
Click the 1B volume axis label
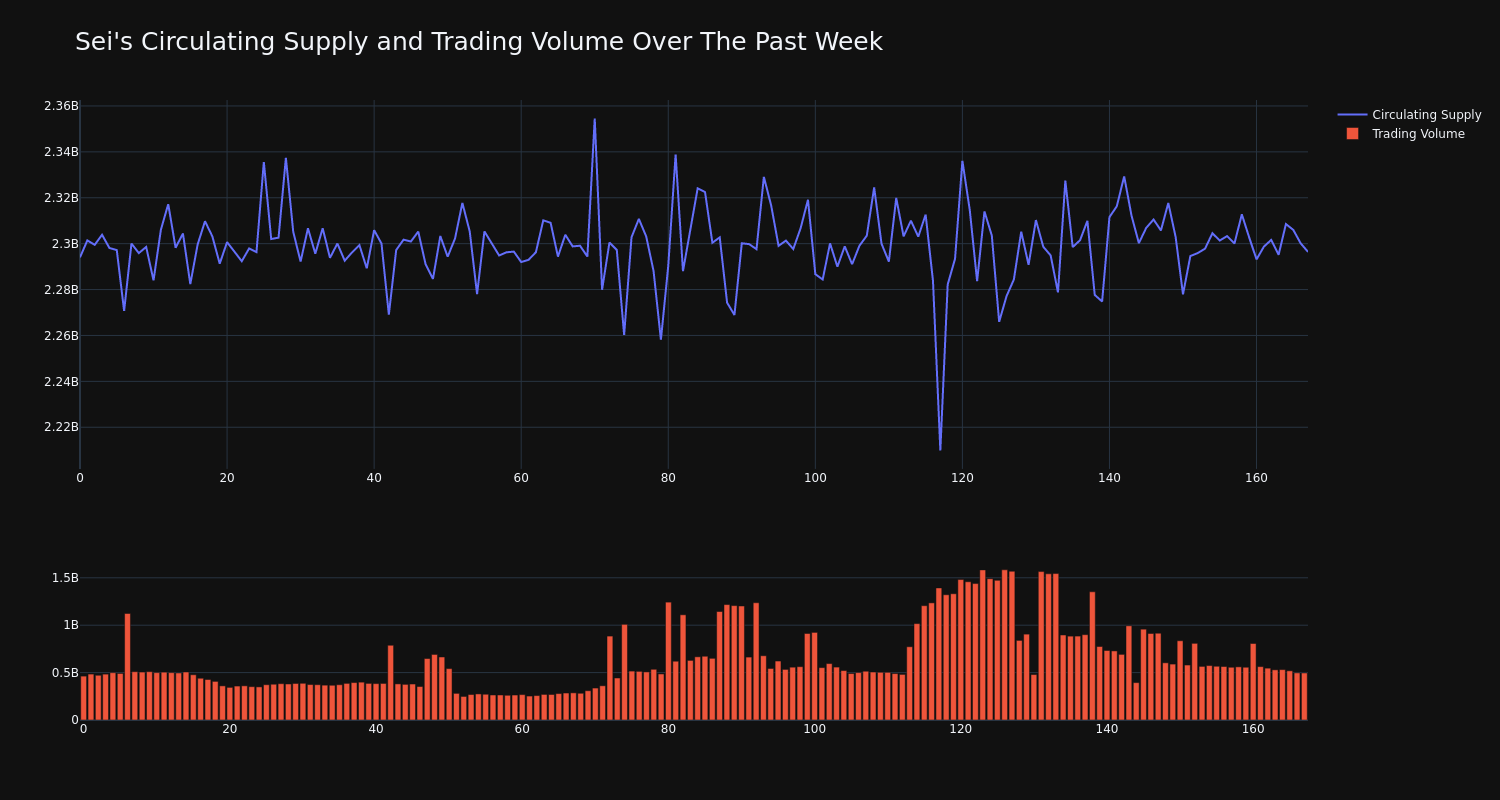point(70,625)
